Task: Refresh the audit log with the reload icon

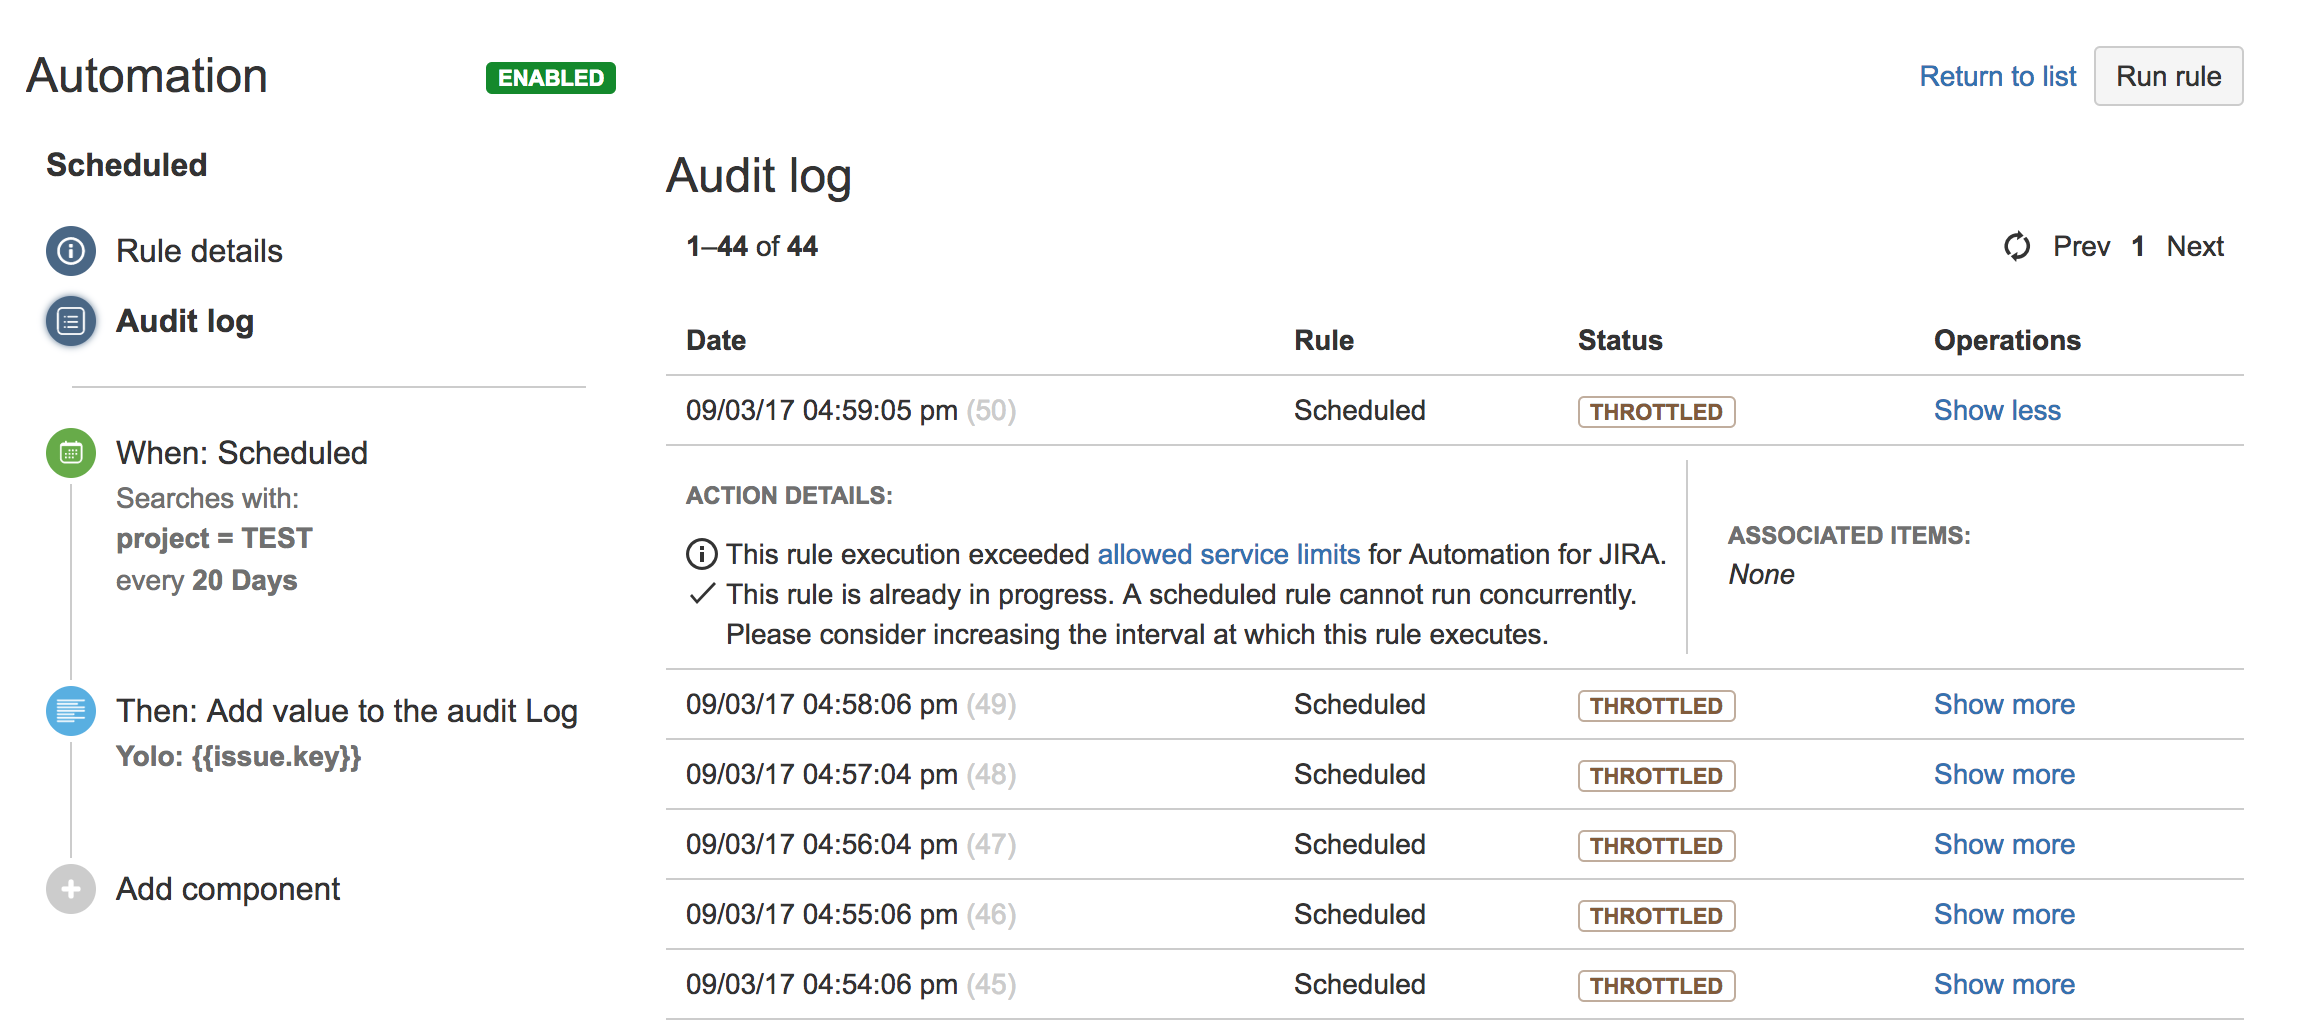Action: point(2016,246)
